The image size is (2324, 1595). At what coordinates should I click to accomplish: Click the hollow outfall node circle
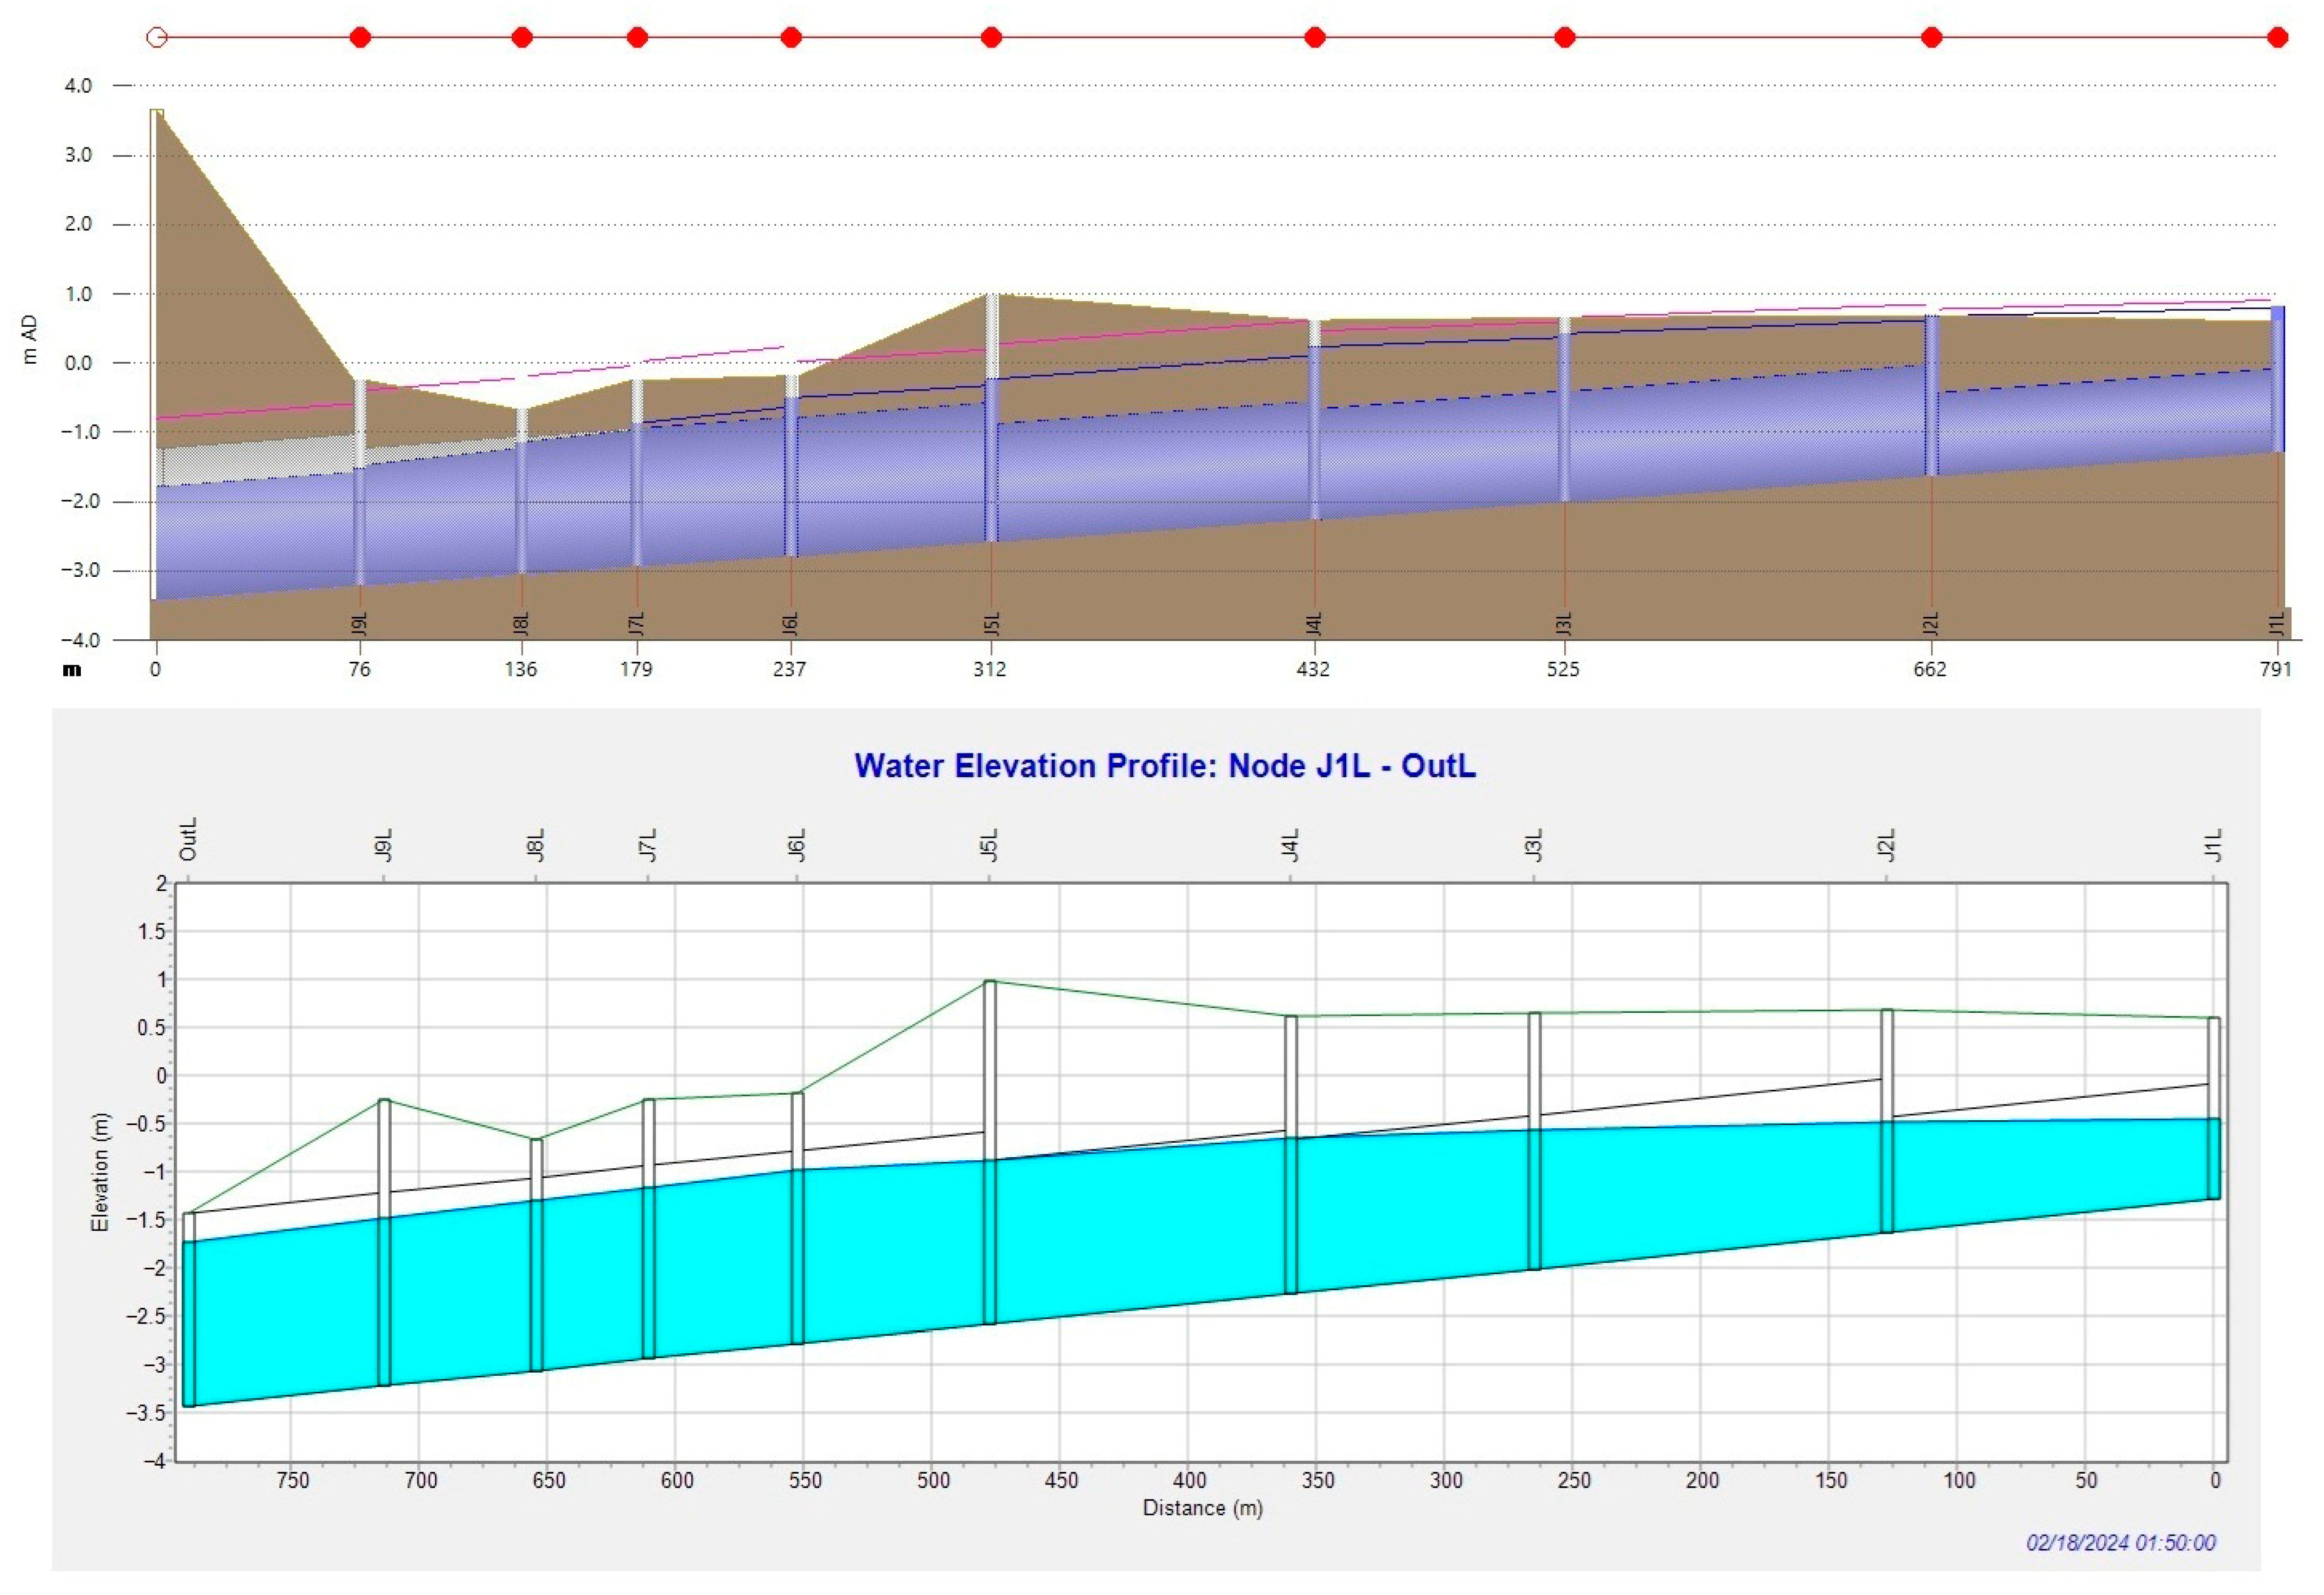157,38
